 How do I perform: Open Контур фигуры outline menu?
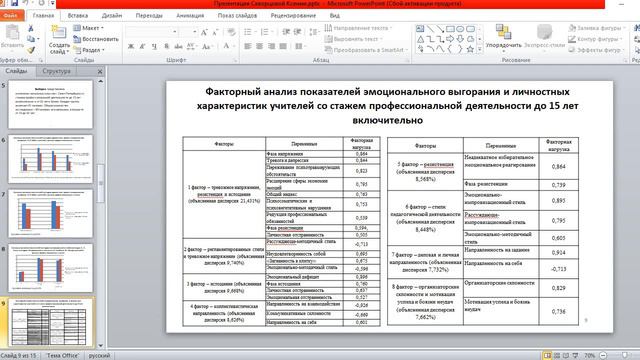595,39
